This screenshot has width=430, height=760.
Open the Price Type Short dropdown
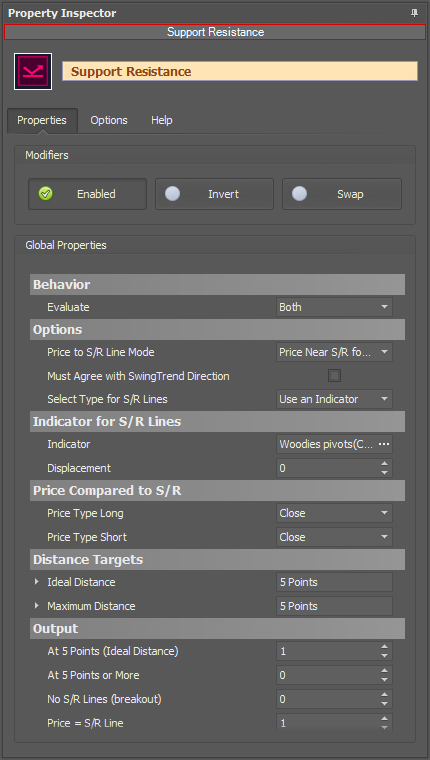click(334, 537)
